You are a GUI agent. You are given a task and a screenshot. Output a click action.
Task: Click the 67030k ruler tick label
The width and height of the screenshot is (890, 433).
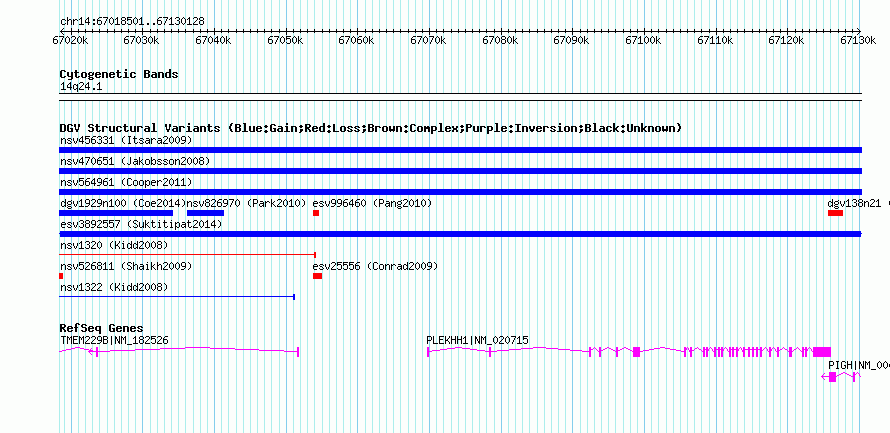(x=142, y=41)
